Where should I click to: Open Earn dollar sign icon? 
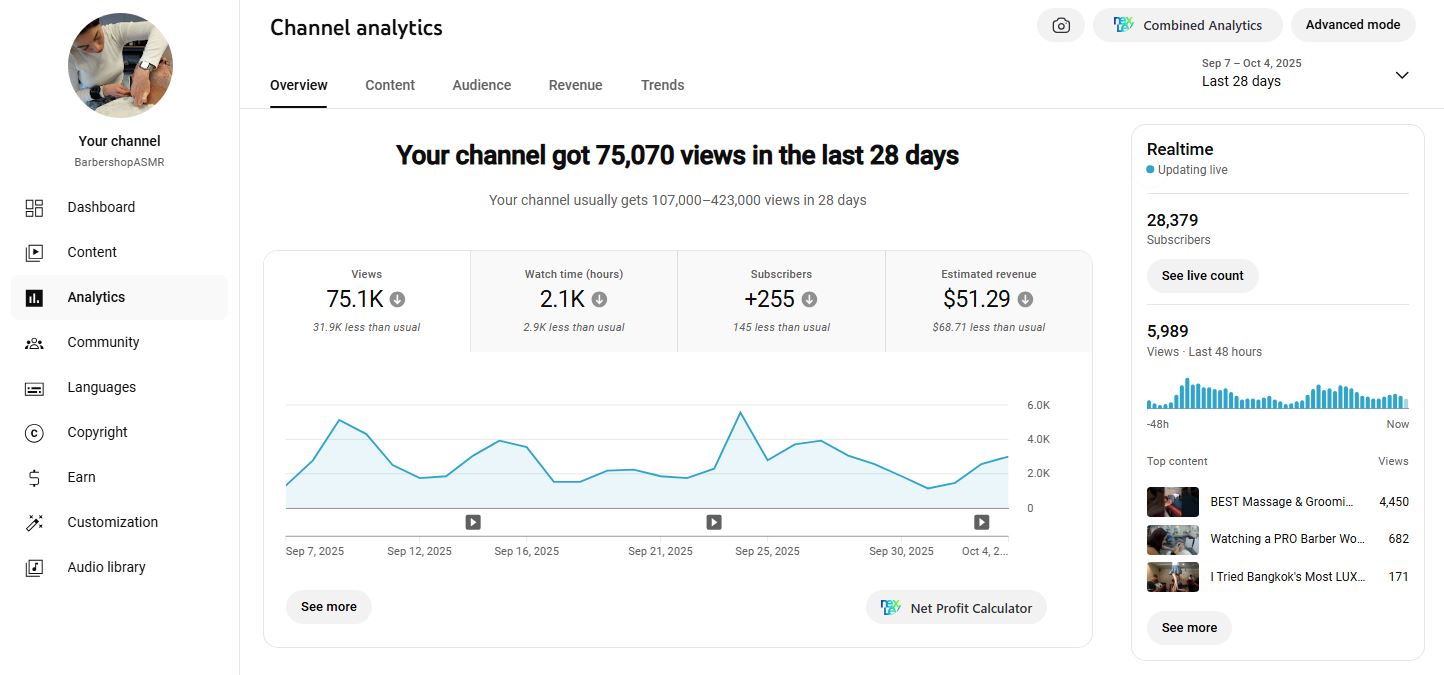click(x=34, y=478)
